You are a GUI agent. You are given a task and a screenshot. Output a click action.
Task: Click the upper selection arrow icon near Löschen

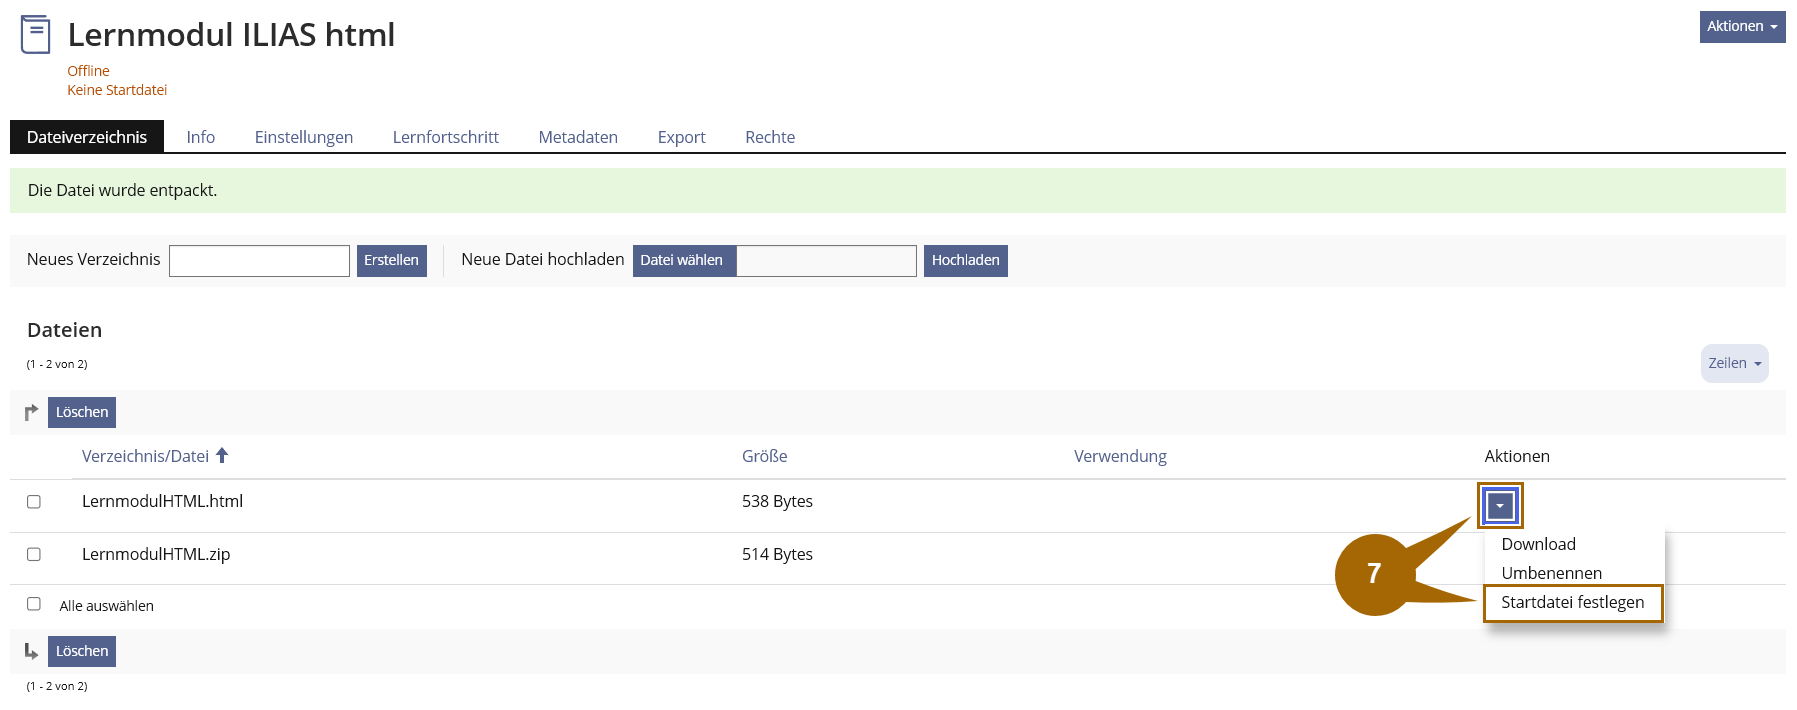click(x=31, y=412)
